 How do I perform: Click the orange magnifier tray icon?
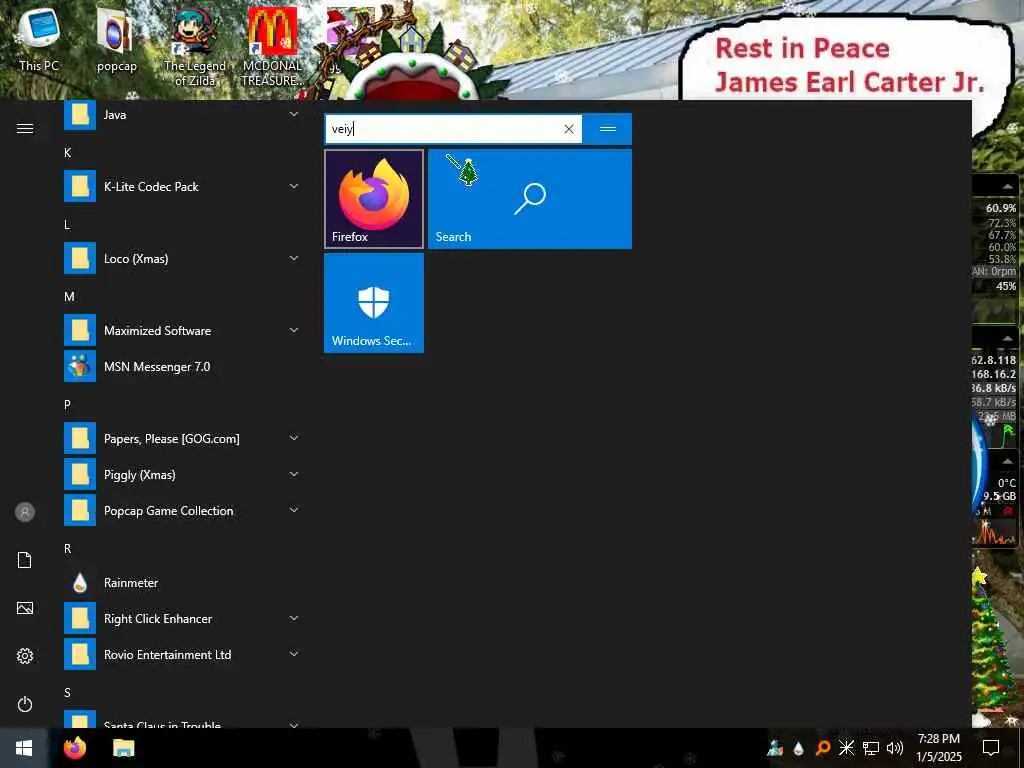pos(823,748)
